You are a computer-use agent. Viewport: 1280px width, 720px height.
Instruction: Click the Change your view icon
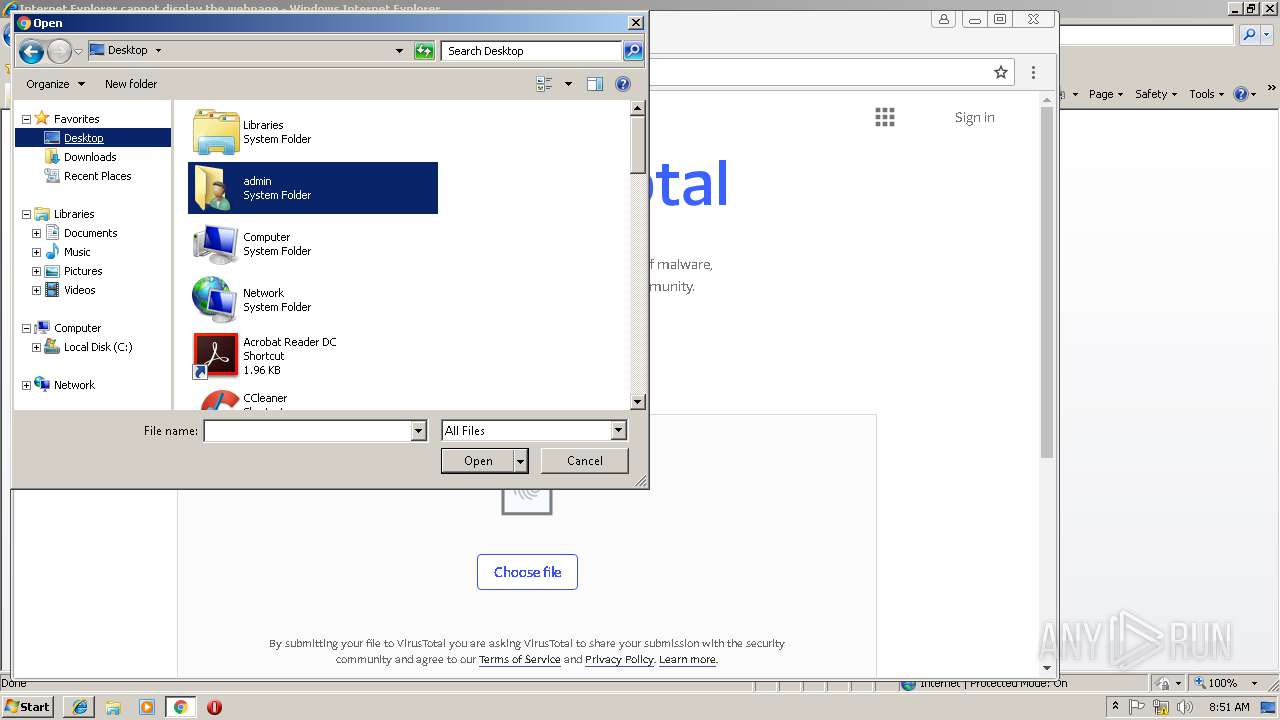pyautogui.click(x=544, y=84)
